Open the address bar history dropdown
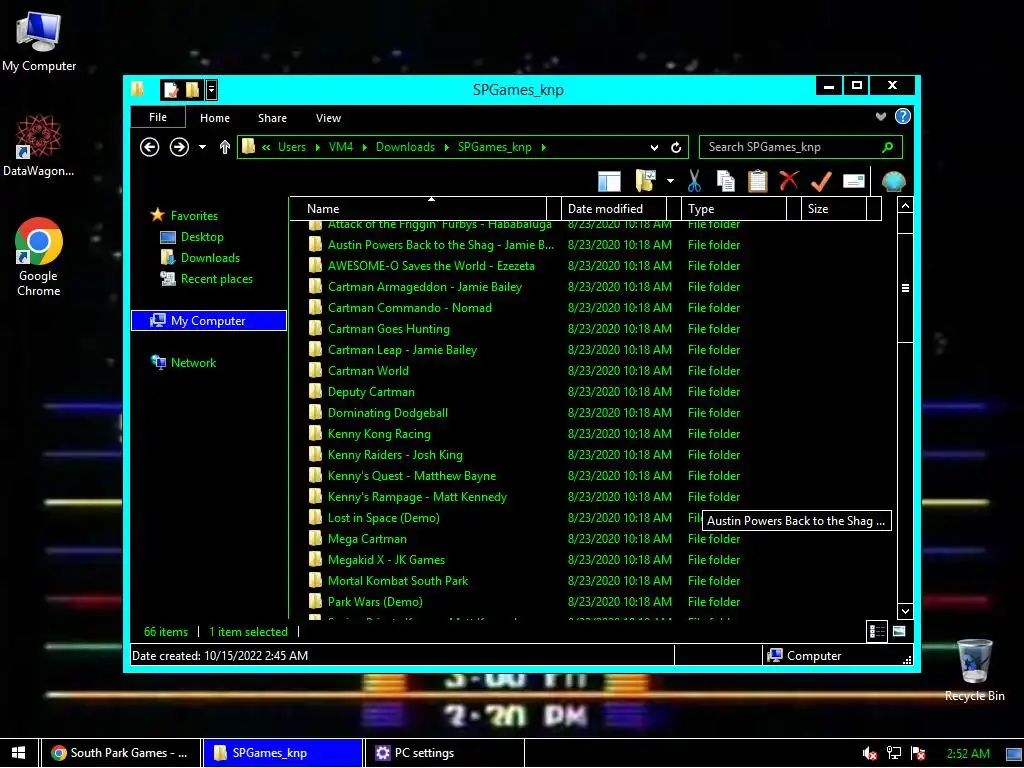 pos(654,148)
